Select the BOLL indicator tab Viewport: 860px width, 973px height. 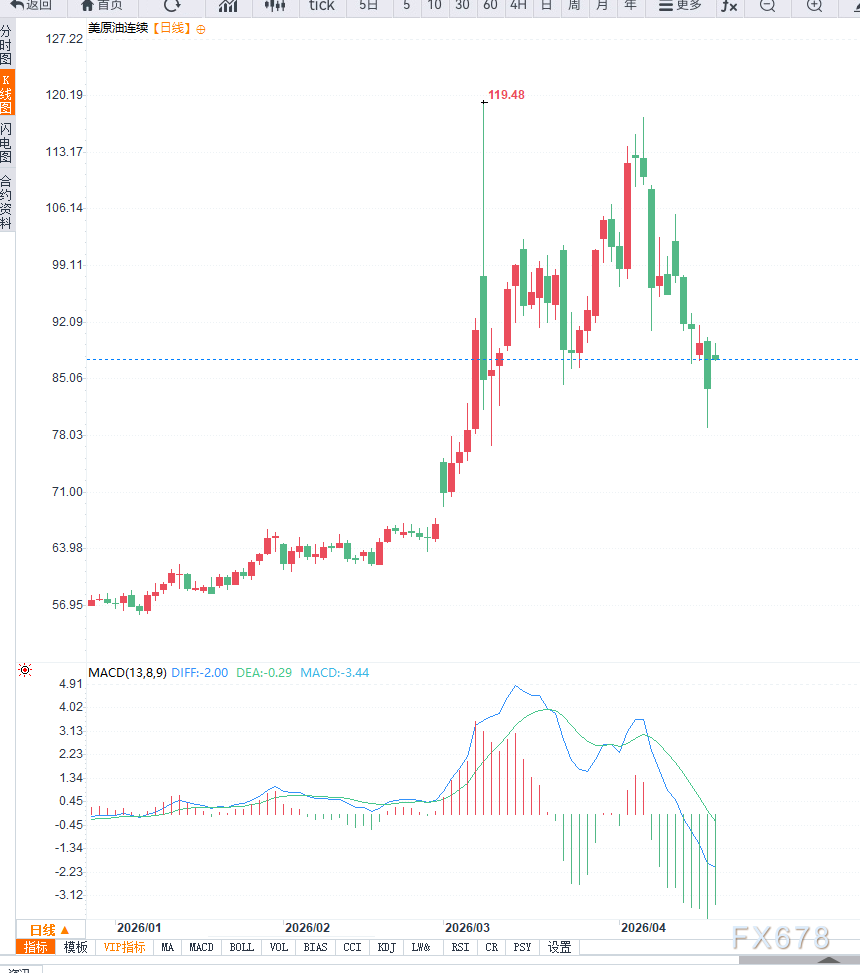pyautogui.click(x=241, y=947)
